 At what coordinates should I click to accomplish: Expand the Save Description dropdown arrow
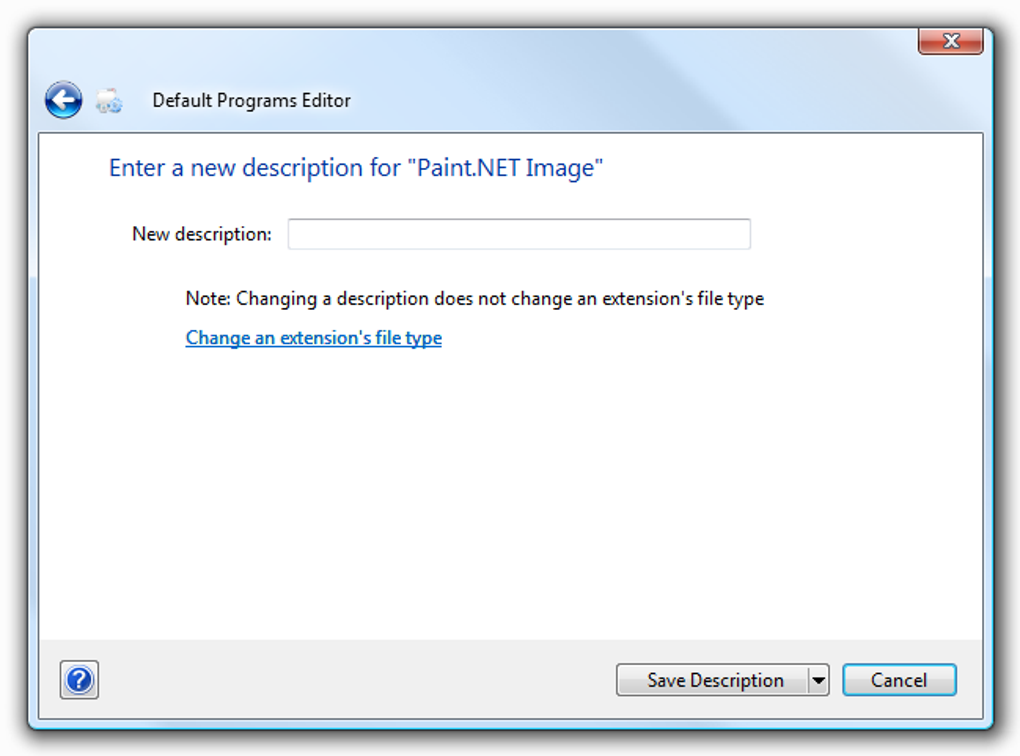[819, 680]
